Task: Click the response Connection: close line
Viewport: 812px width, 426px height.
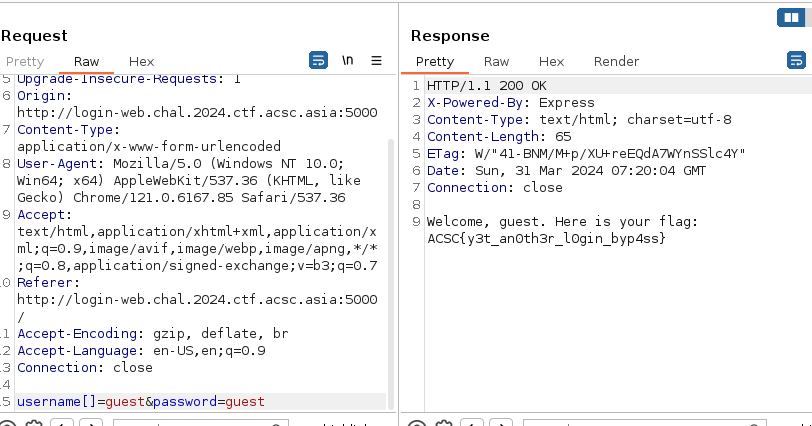Action: pyautogui.click(x=495, y=187)
